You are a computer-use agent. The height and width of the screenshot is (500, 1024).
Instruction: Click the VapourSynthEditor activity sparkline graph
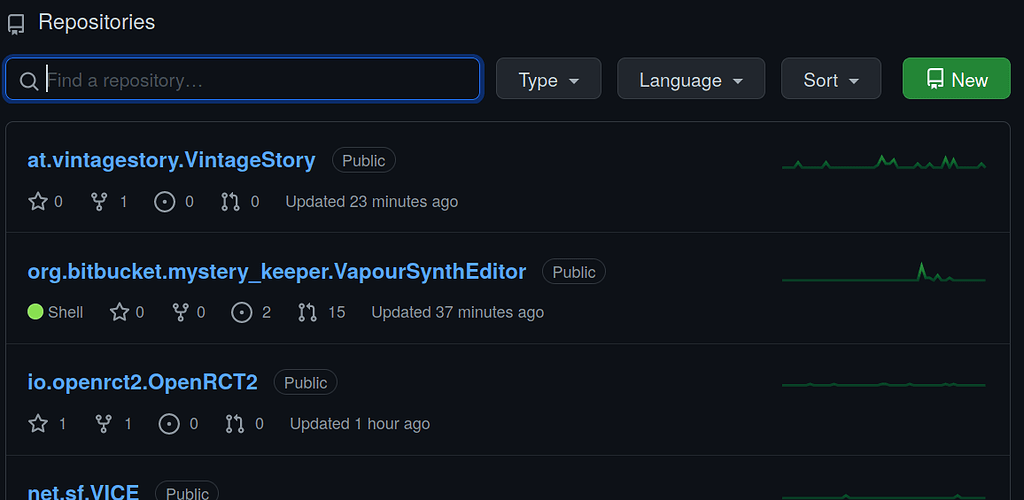[x=884, y=273]
